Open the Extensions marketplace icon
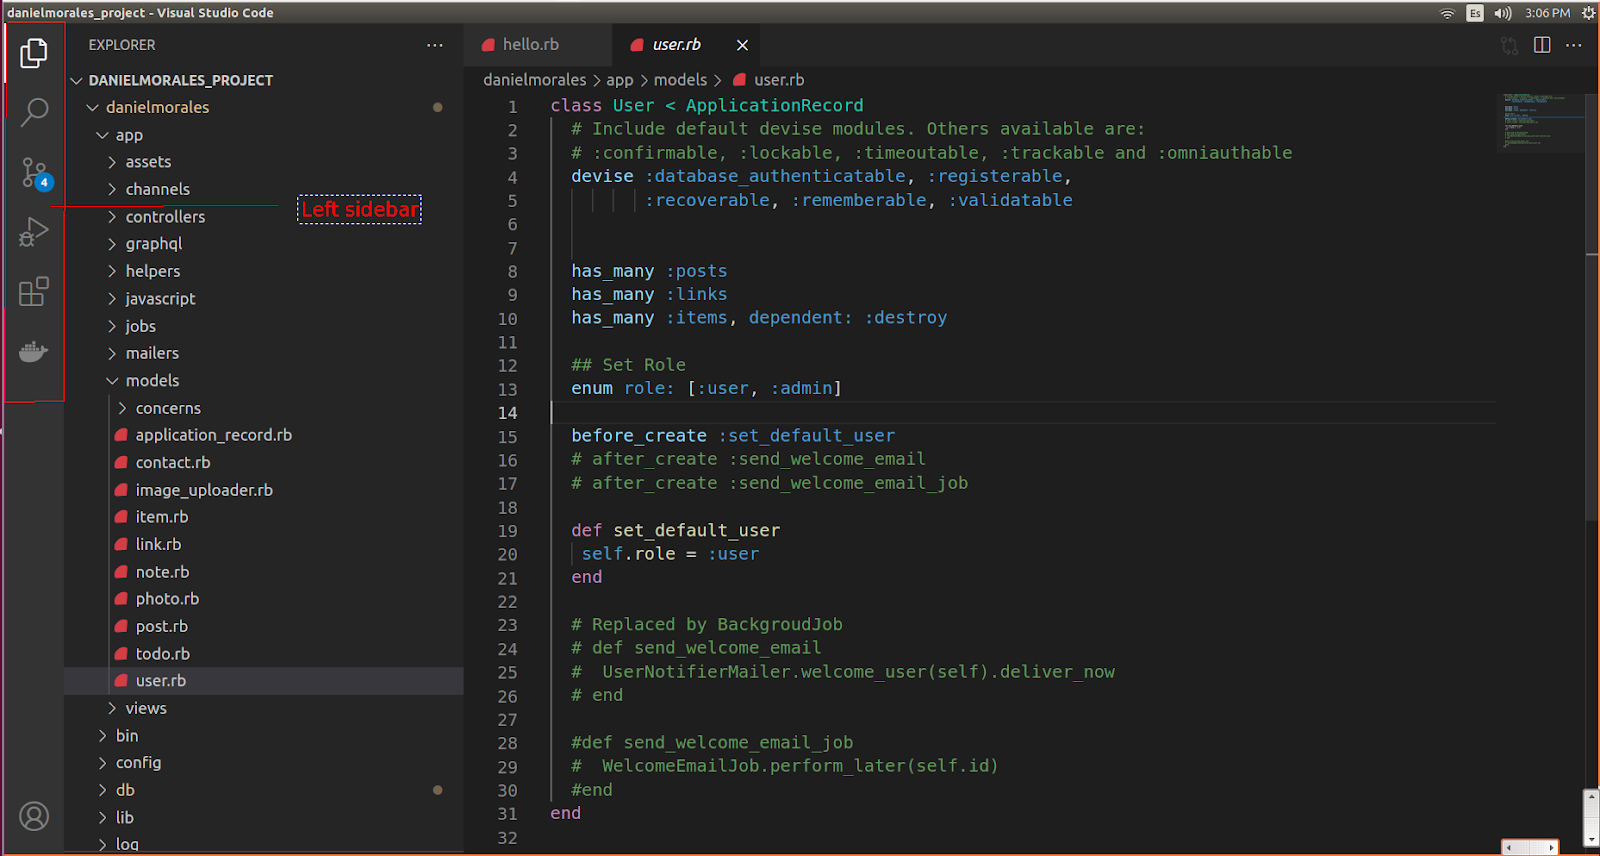 pyautogui.click(x=34, y=292)
